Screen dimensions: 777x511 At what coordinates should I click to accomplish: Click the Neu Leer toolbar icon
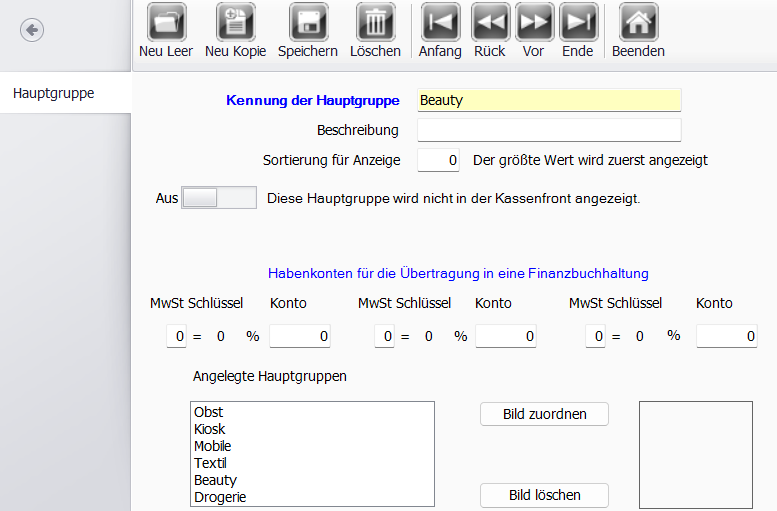[x=166, y=22]
